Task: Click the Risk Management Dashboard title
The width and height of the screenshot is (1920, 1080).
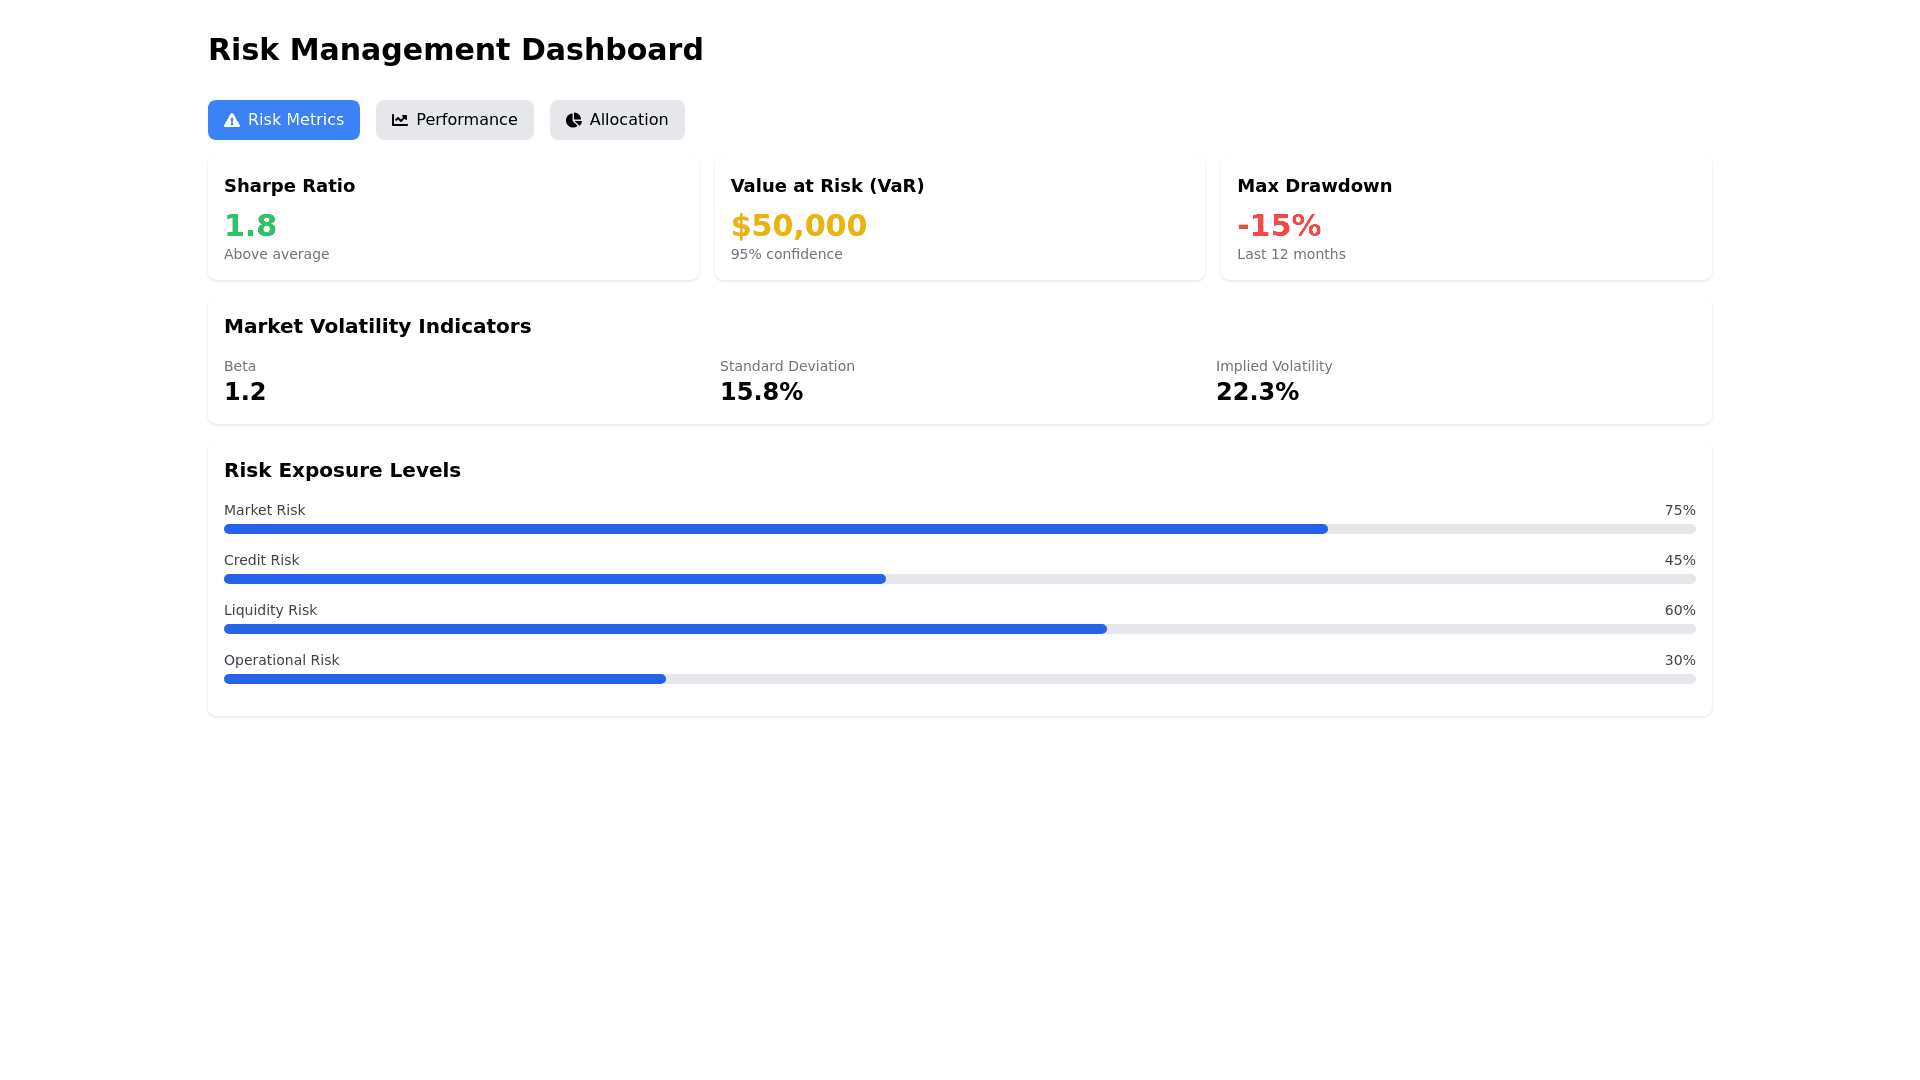Action: click(455, 50)
